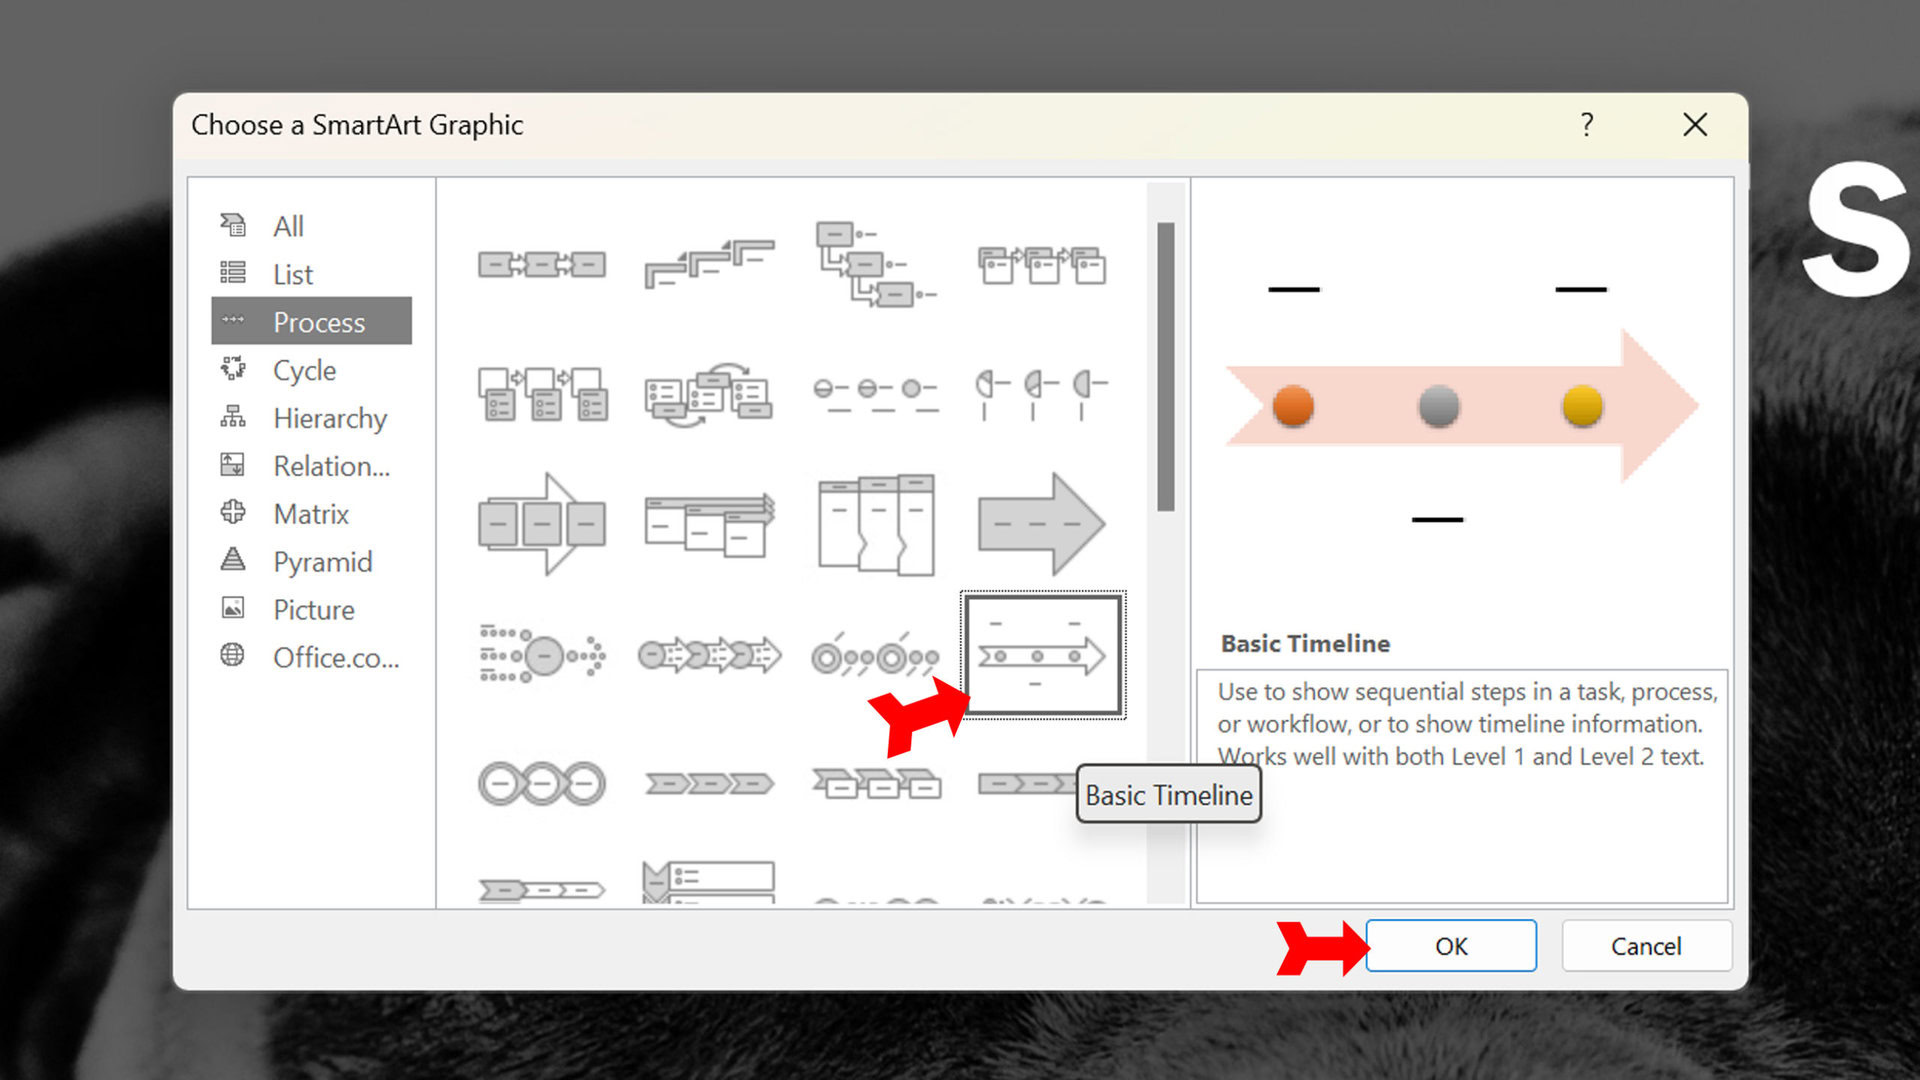Show All SmartArt graphics
1920x1080 pixels.
pyautogui.click(x=288, y=226)
